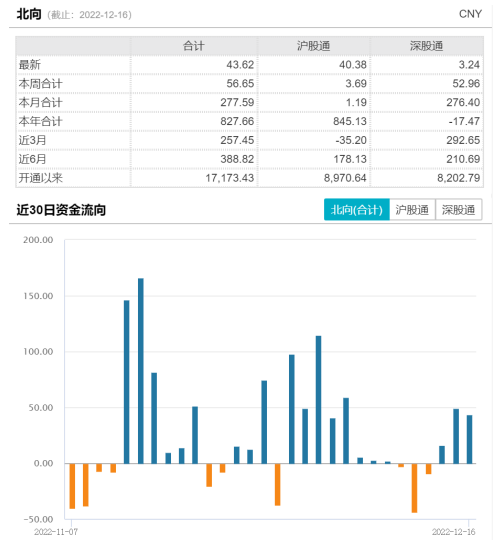Select the 近6月 row label
This screenshot has width=500, height=540.
(x=32, y=159)
